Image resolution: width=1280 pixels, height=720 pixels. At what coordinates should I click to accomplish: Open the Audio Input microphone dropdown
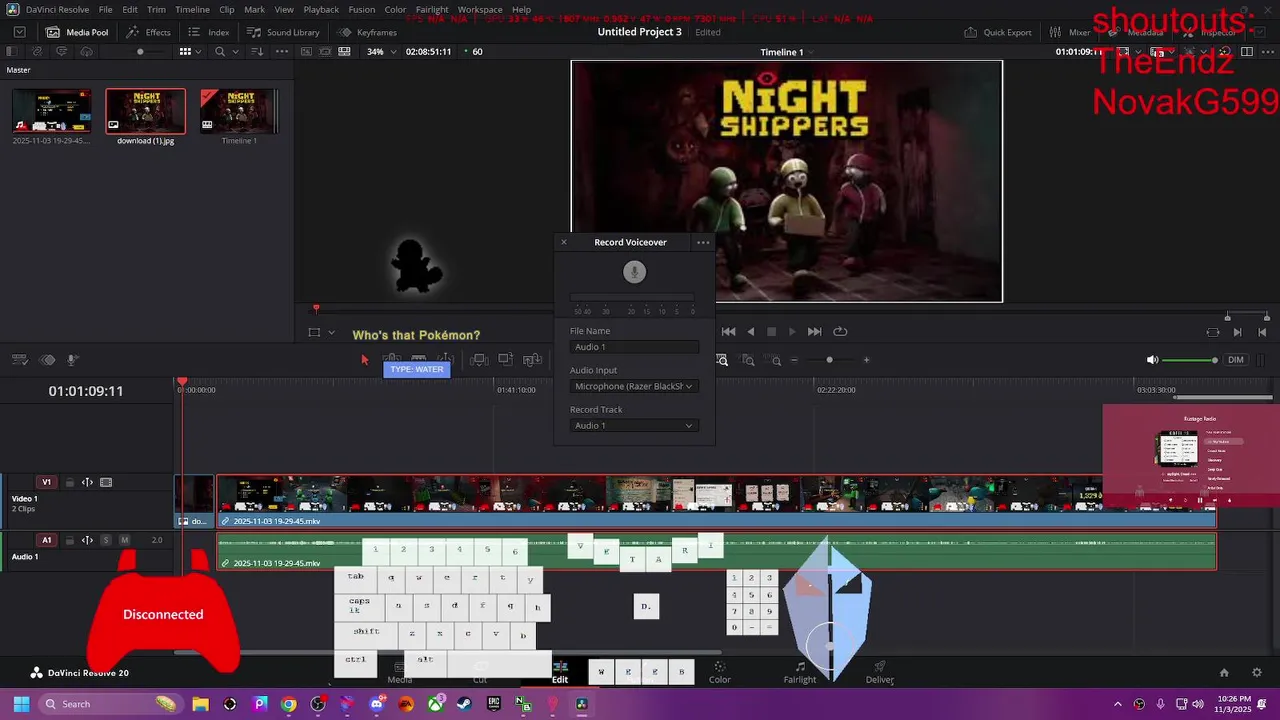634,386
